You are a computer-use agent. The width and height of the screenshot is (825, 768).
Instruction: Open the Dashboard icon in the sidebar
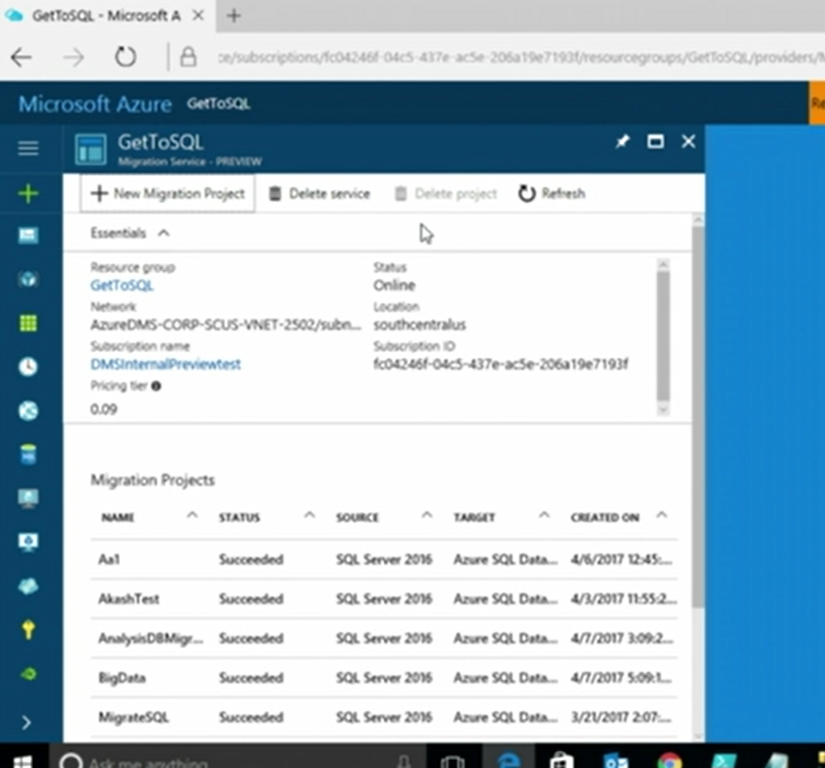pos(28,235)
